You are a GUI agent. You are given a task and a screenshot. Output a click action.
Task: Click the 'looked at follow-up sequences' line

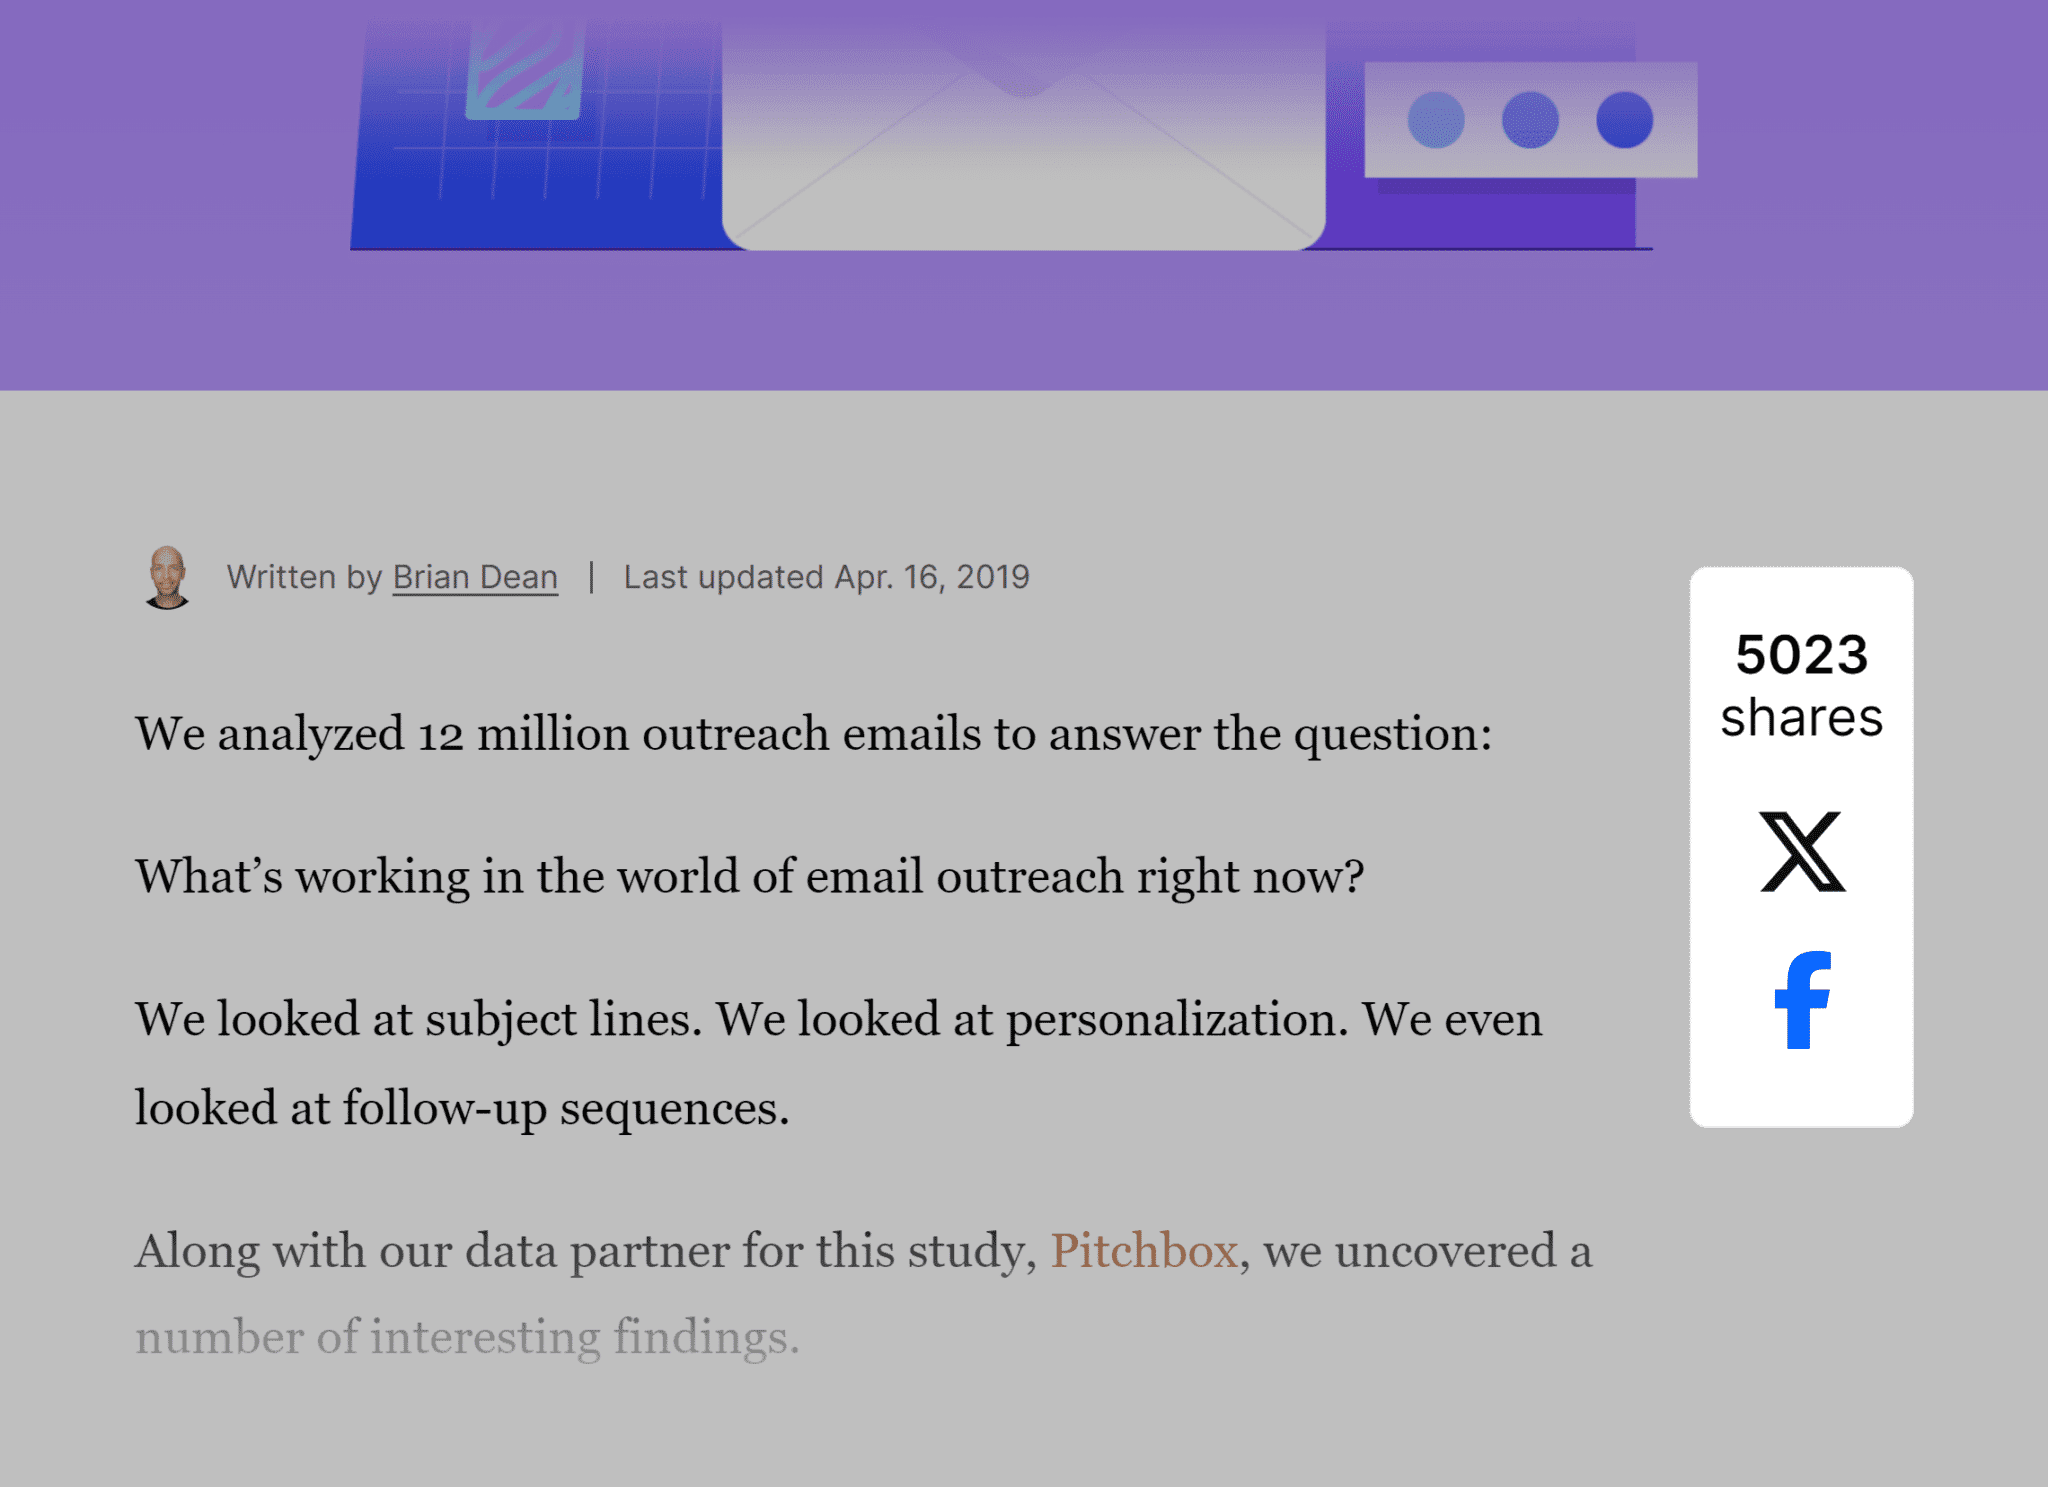click(462, 1108)
